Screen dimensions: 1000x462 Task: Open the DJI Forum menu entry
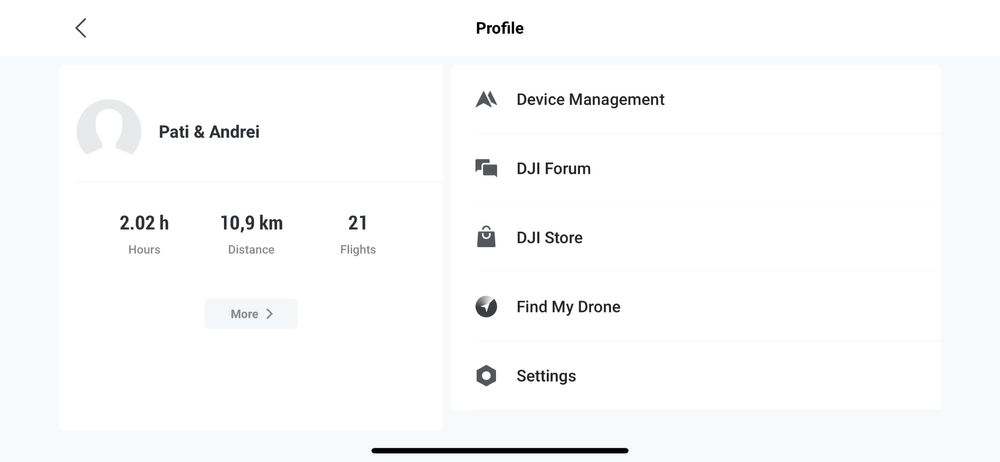[553, 168]
